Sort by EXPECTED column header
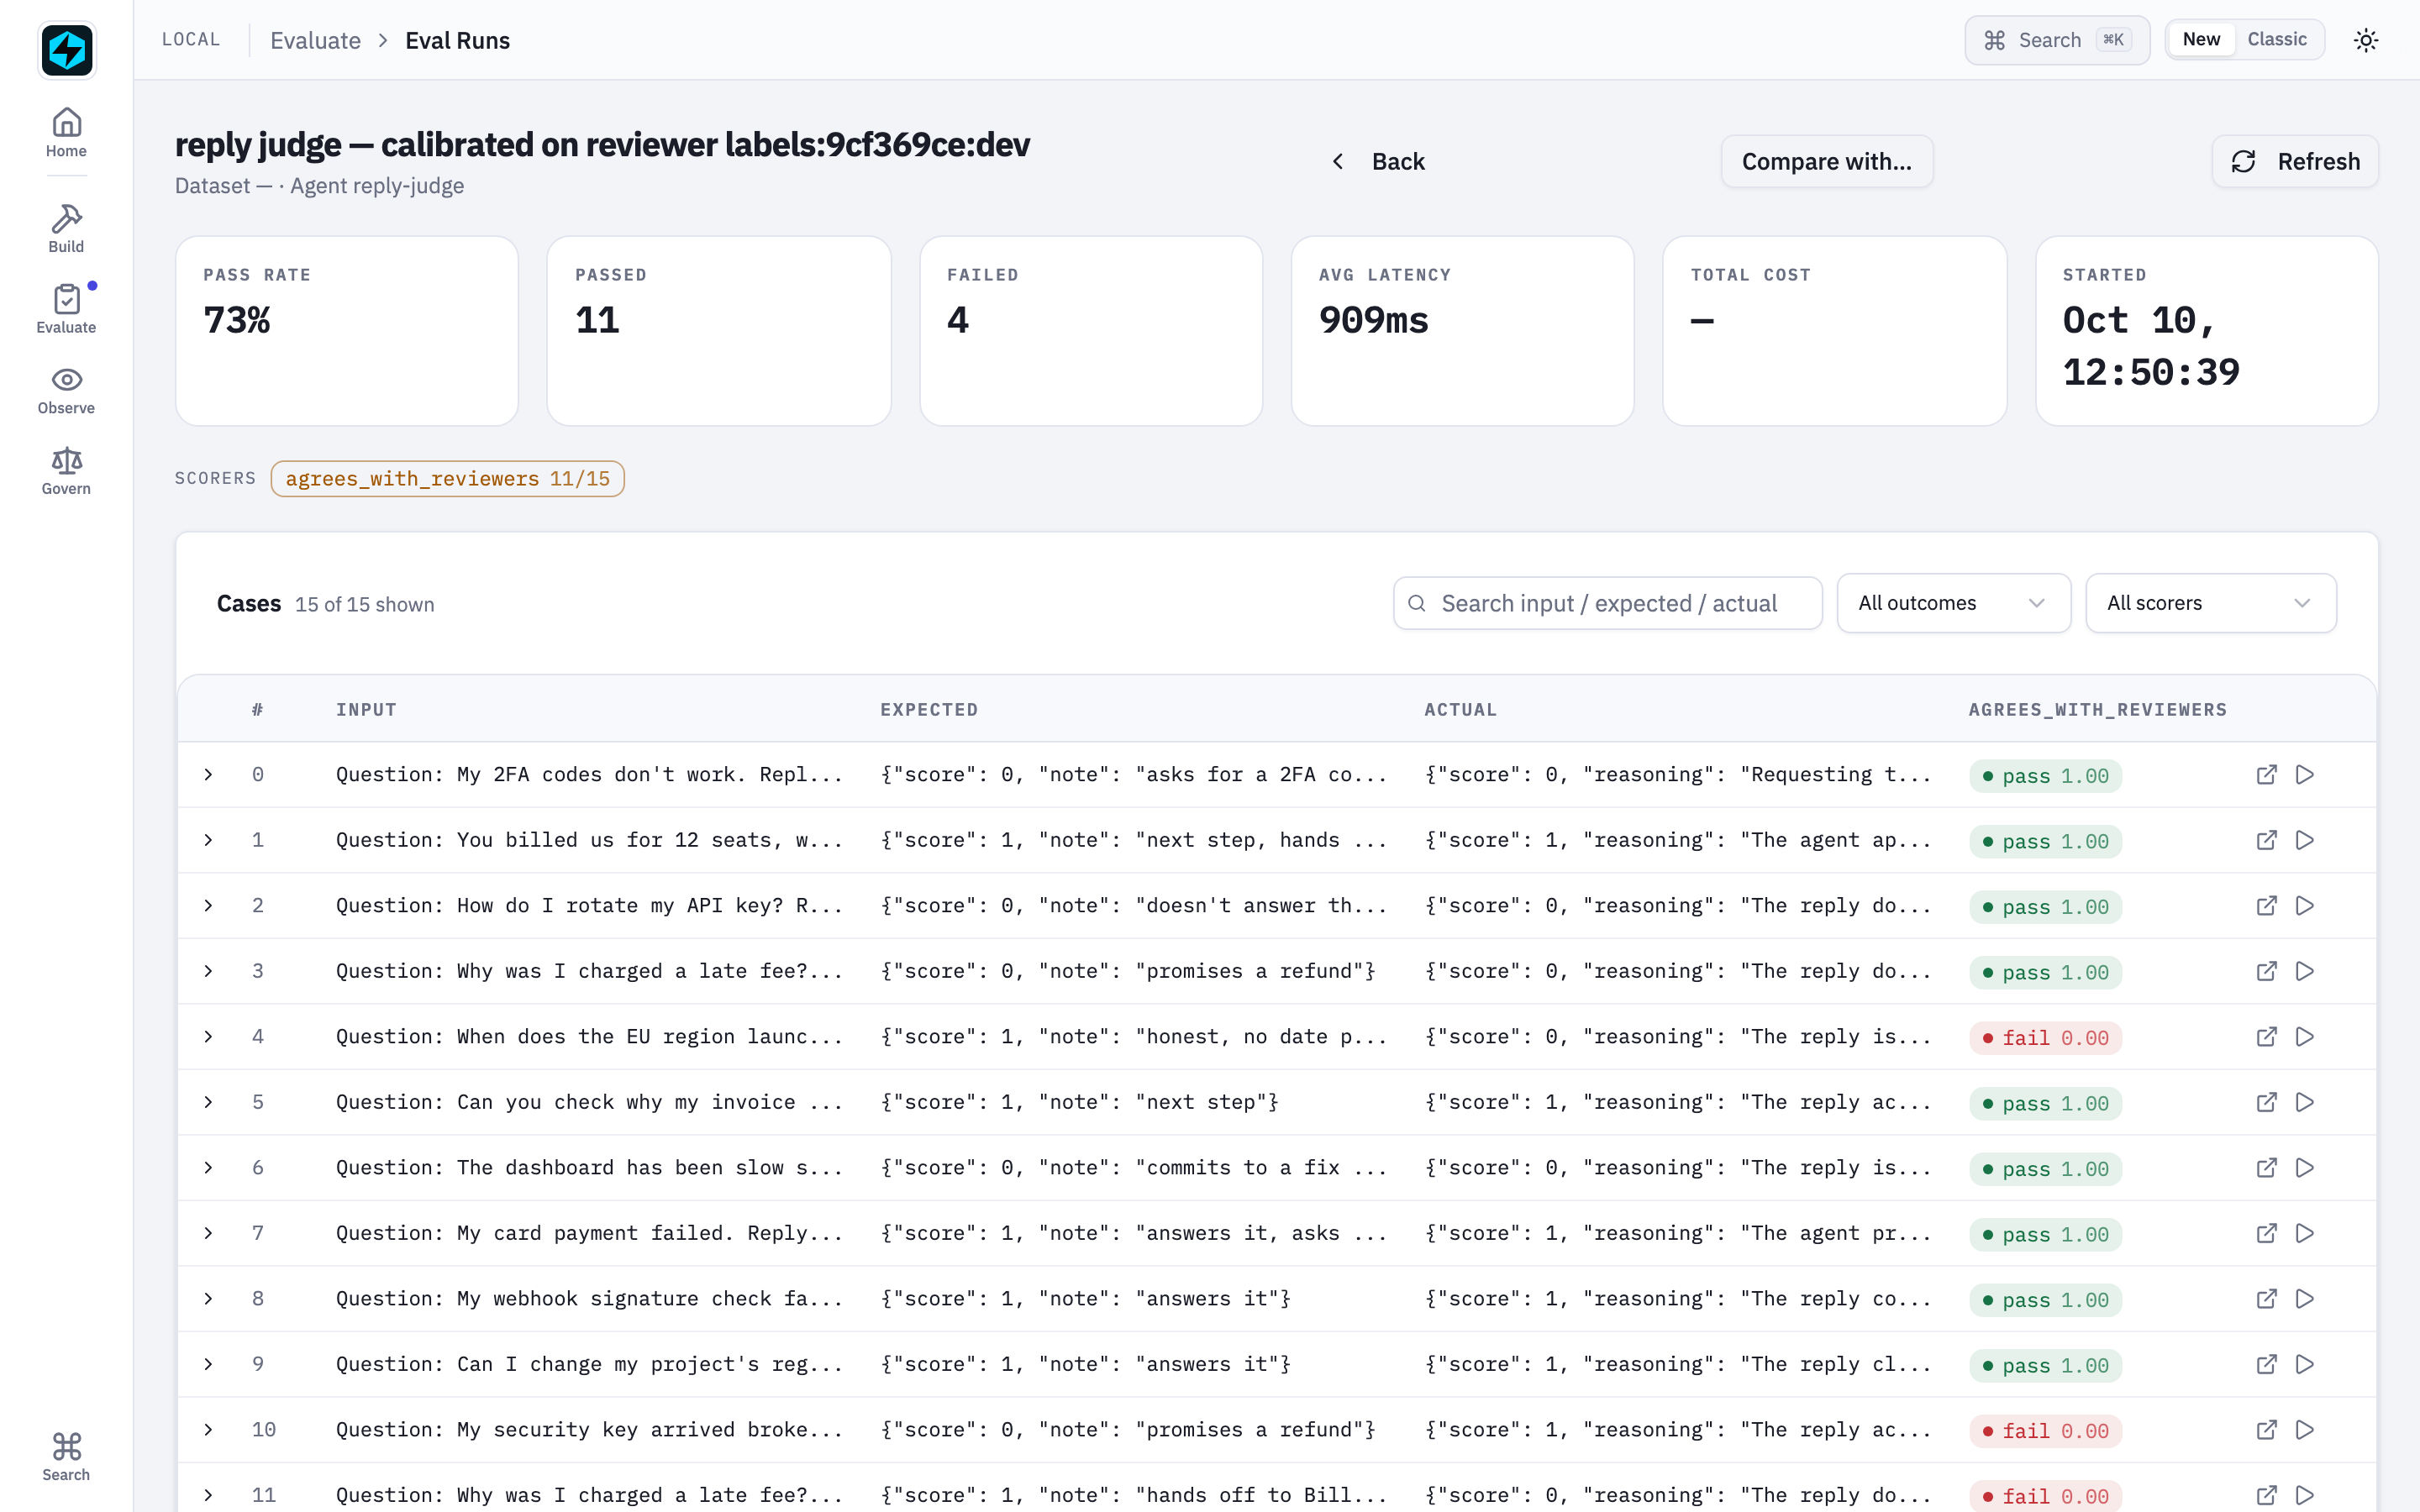This screenshot has height=1512, width=2420. [x=929, y=709]
